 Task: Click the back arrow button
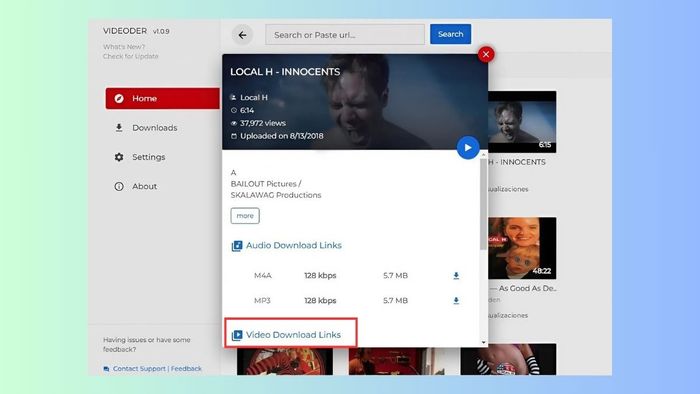point(242,35)
